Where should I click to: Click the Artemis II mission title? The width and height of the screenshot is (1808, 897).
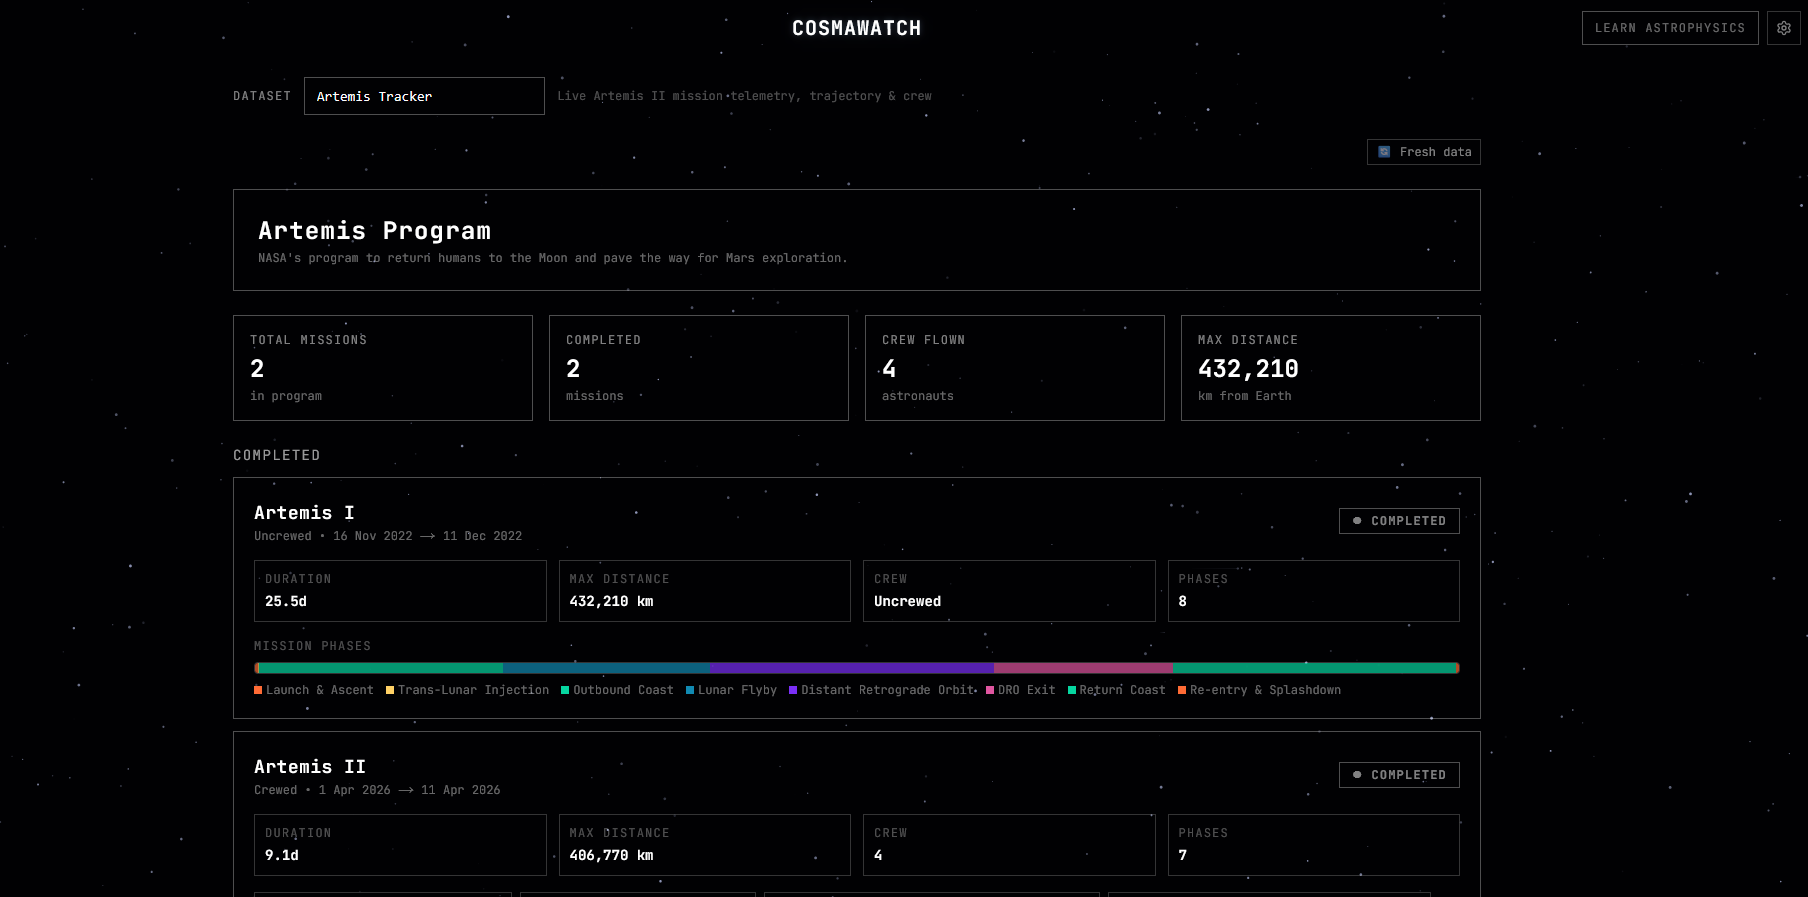[x=310, y=767]
